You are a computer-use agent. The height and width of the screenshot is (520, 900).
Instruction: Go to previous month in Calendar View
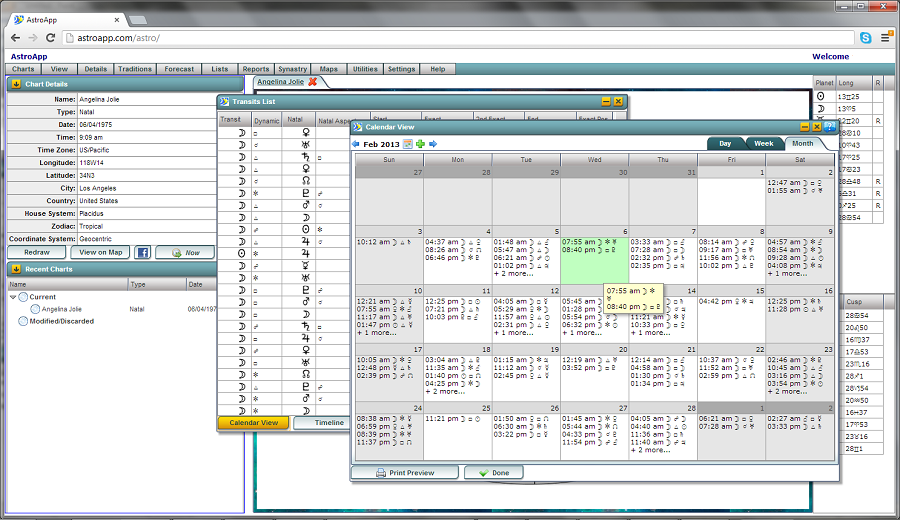point(355,144)
